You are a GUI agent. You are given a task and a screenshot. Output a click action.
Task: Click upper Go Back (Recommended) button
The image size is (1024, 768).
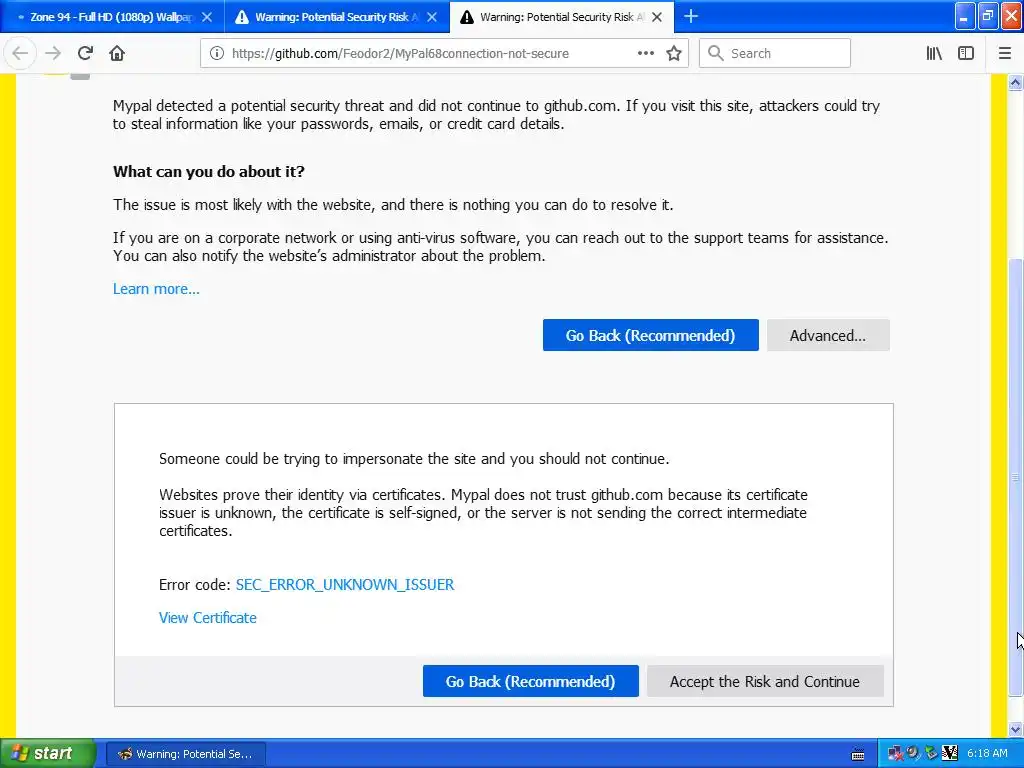coord(650,335)
